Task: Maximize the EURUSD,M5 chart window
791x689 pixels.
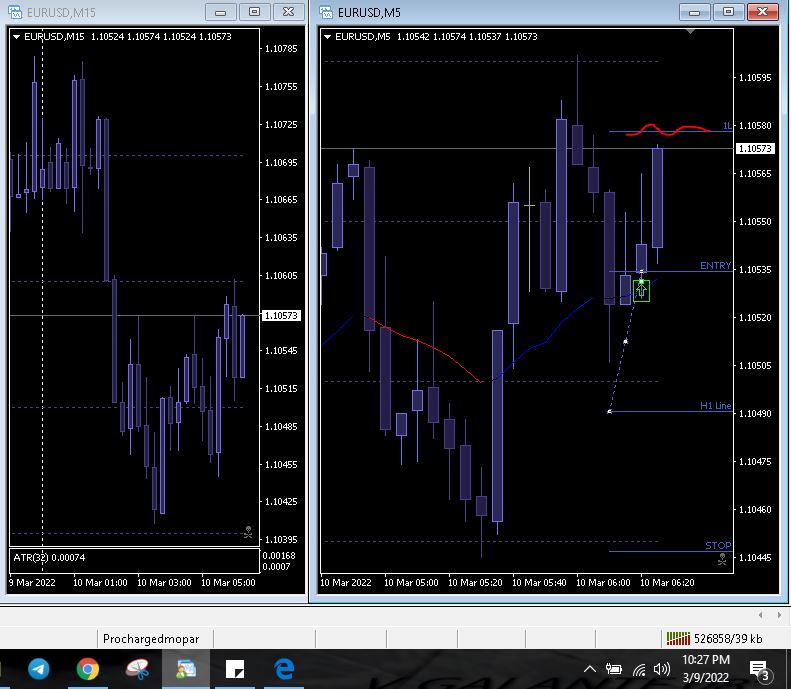Action: coord(728,12)
